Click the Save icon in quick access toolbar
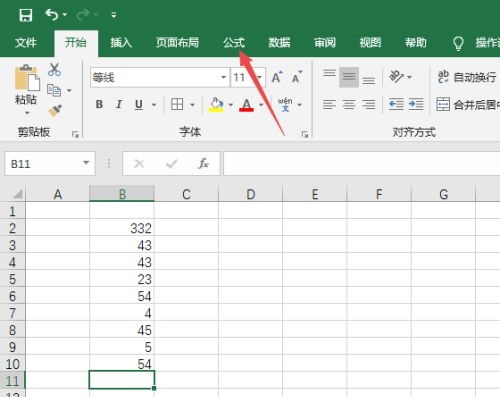Image resolution: width=500 pixels, height=397 pixels. [x=26, y=15]
